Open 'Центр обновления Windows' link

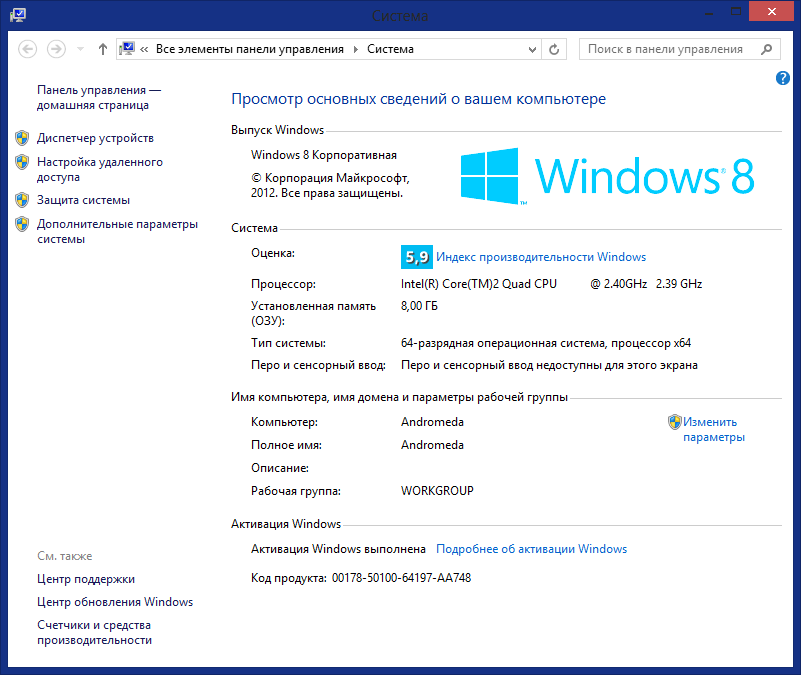click(x=115, y=602)
